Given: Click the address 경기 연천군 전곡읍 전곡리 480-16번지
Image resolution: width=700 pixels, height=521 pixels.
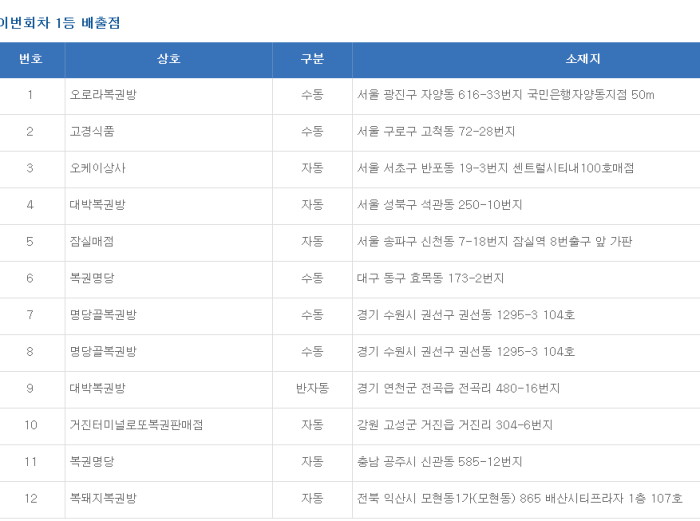Looking at the screenshot, I should pyautogui.click(x=458, y=388).
